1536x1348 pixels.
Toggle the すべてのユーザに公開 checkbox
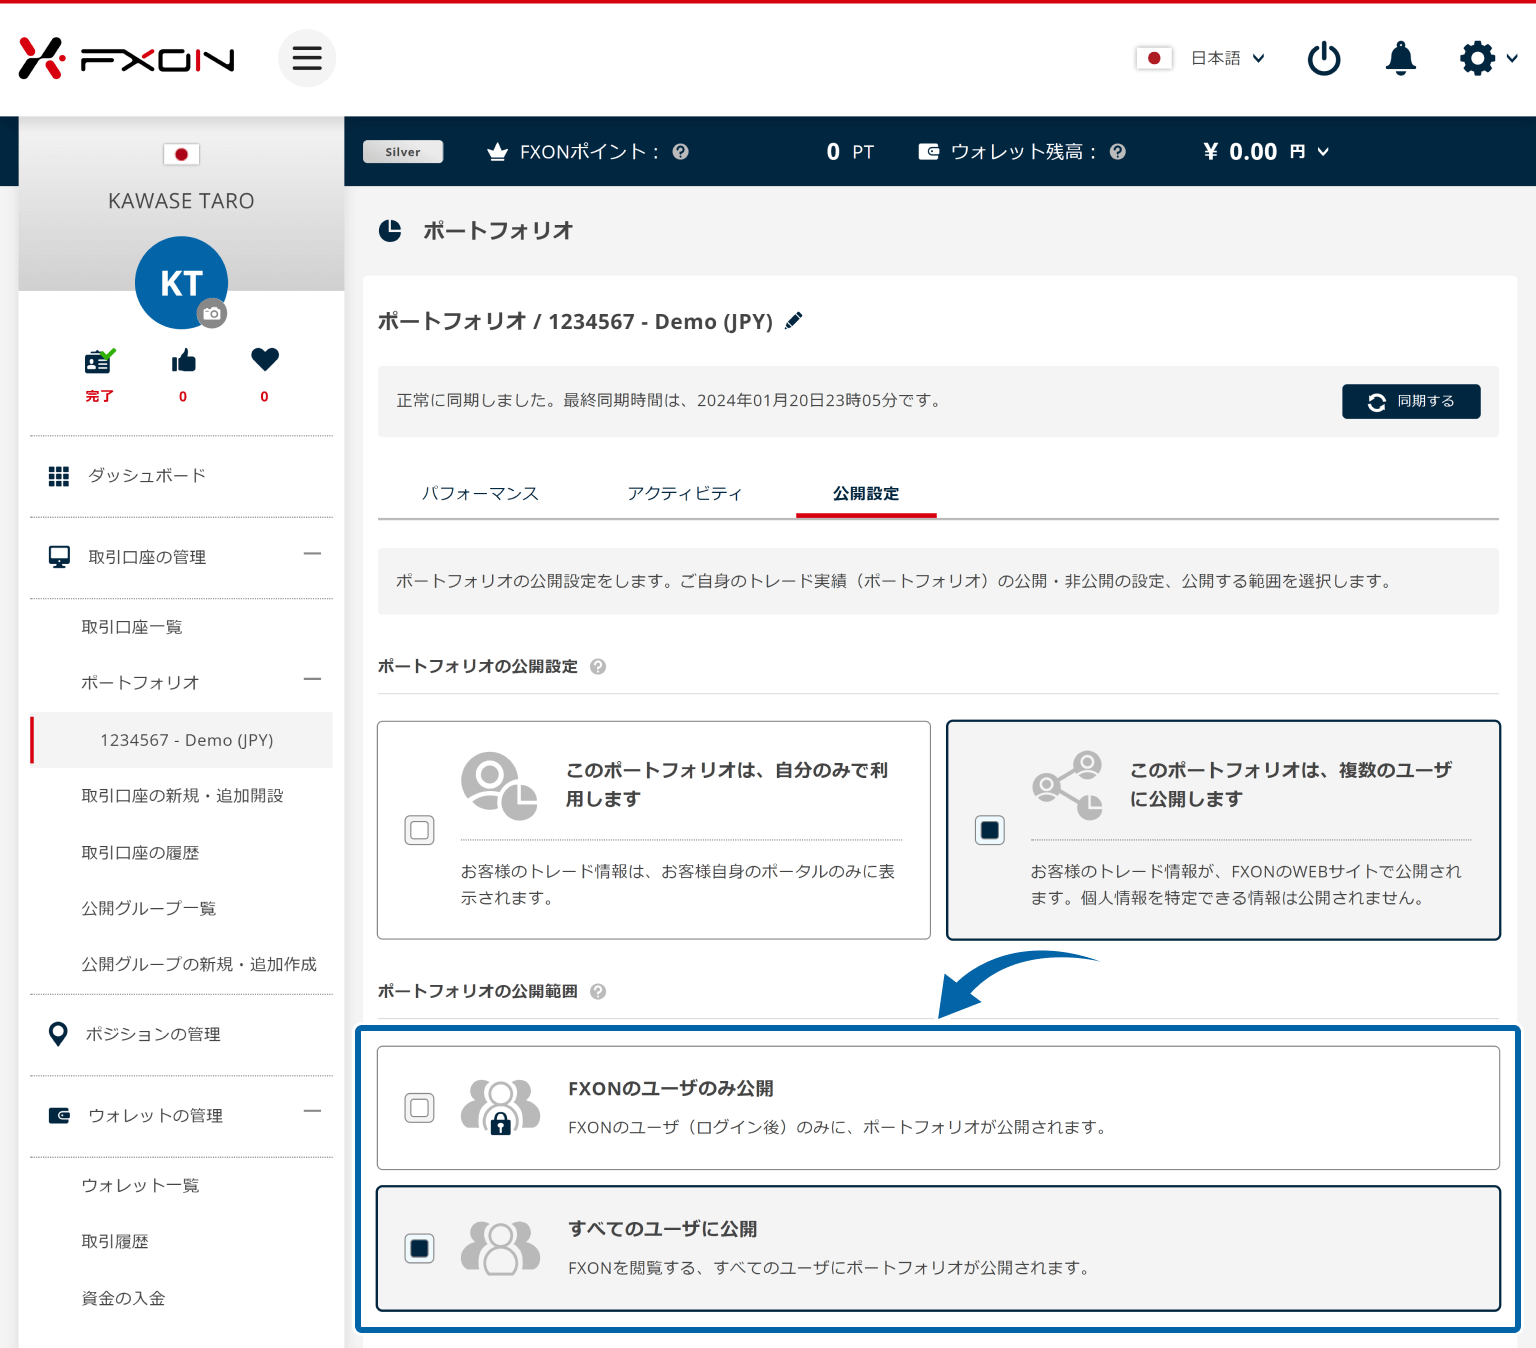tap(420, 1248)
